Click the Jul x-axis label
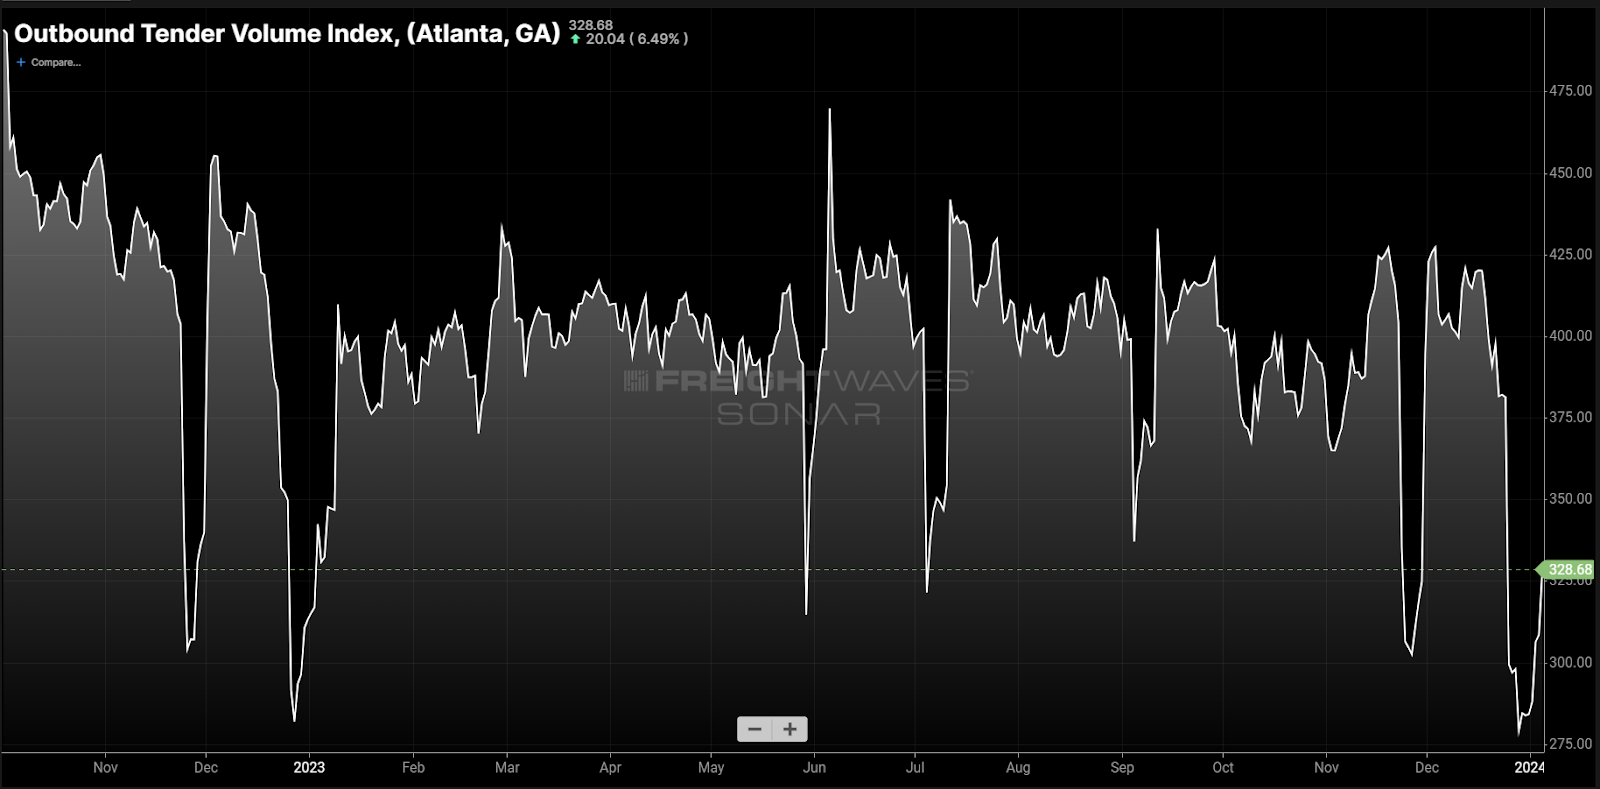Image resolution: width=1600 pixels, height=789 pixels. coord(915,767)
